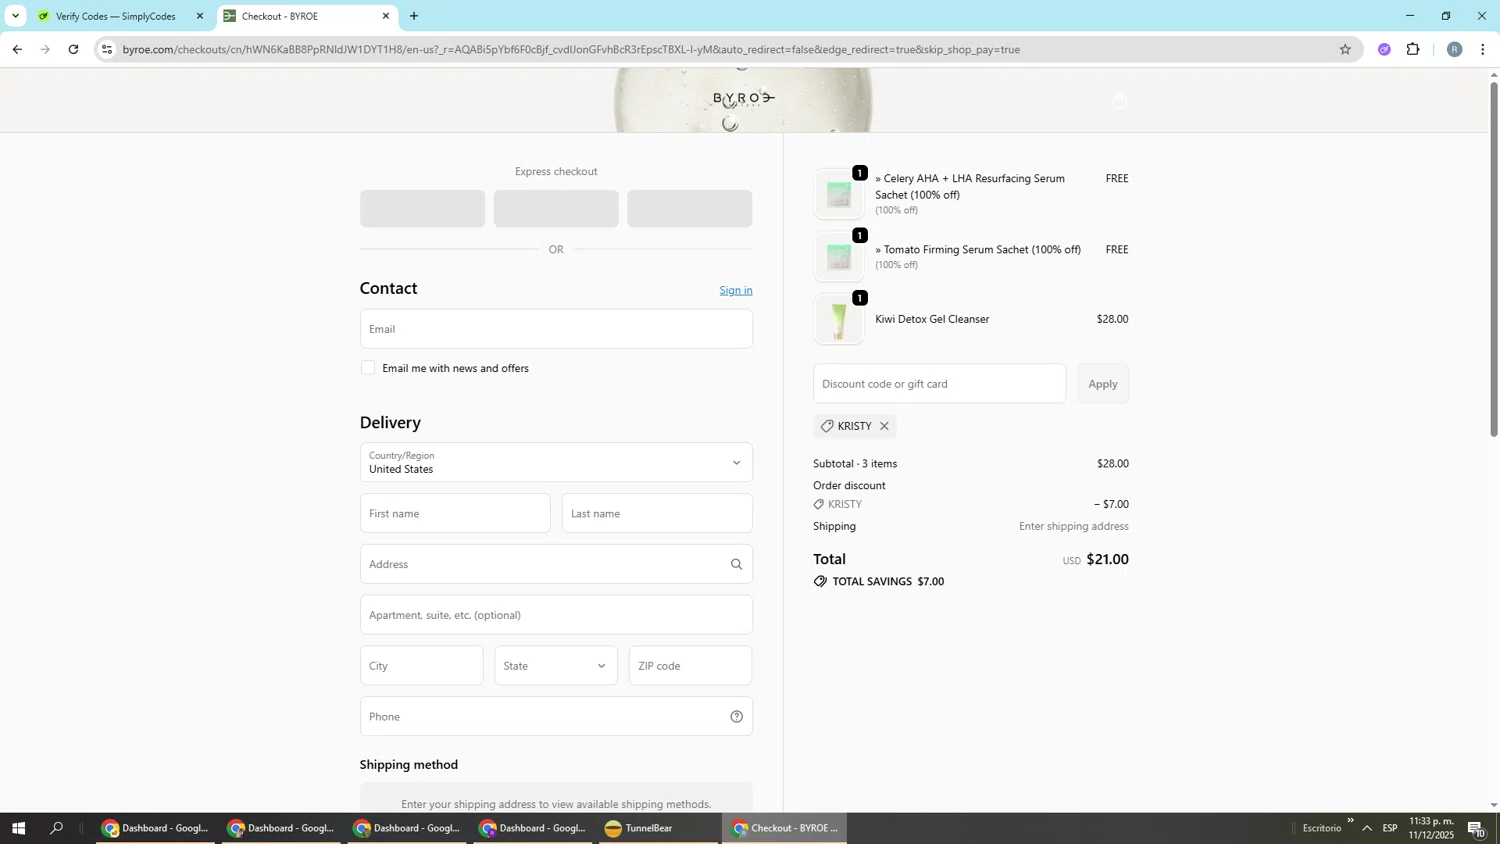Click first express checkout button

(422, 209)
